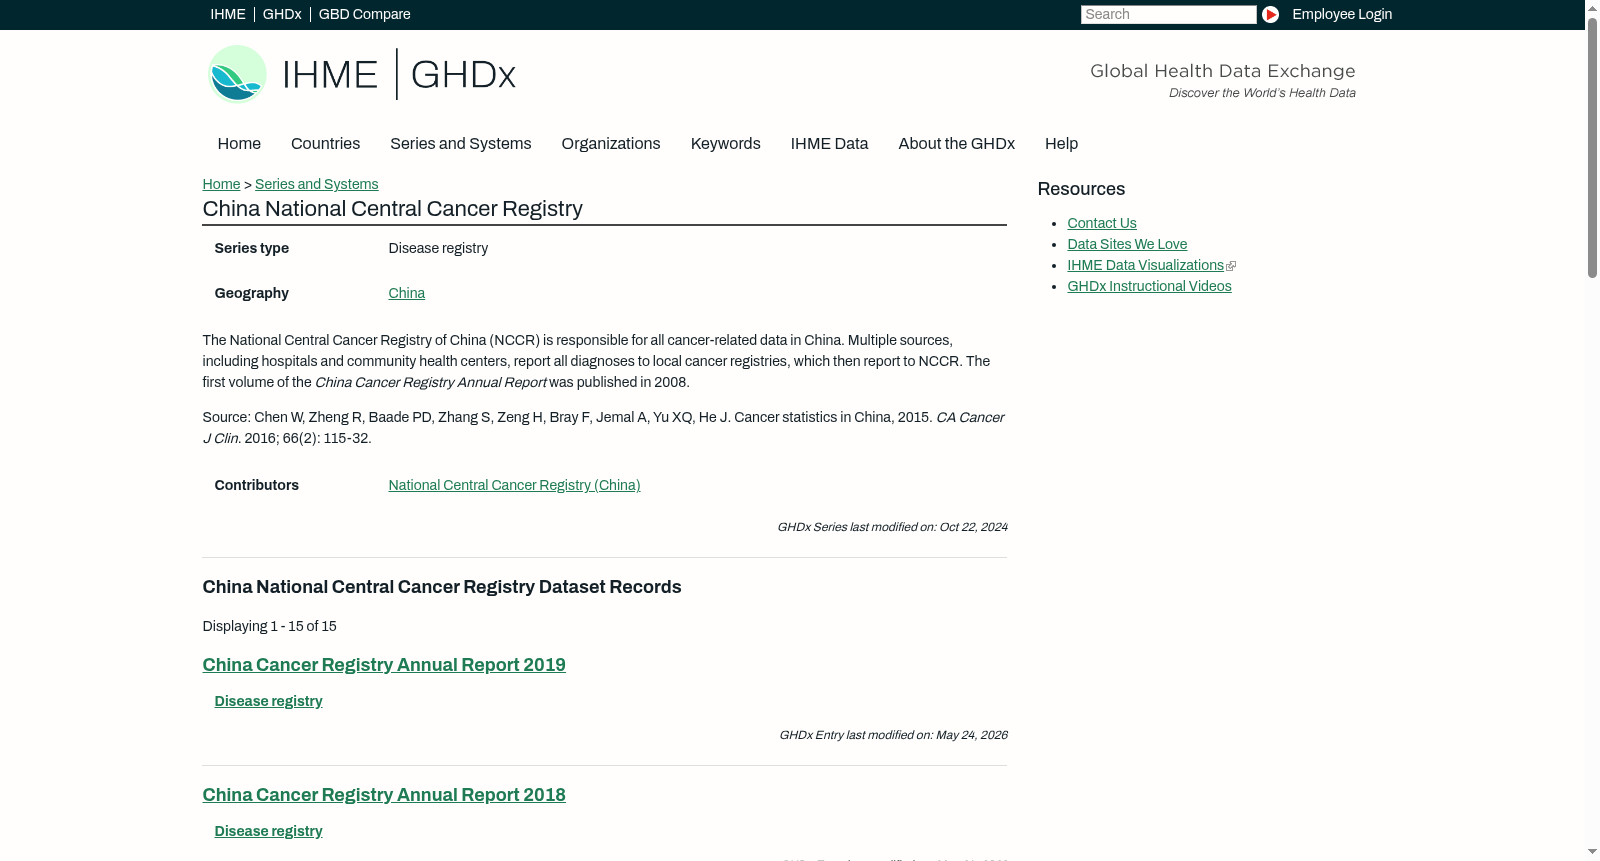
Task: Click the vertical scrollbar thumb
Action: pos(1592,147)
